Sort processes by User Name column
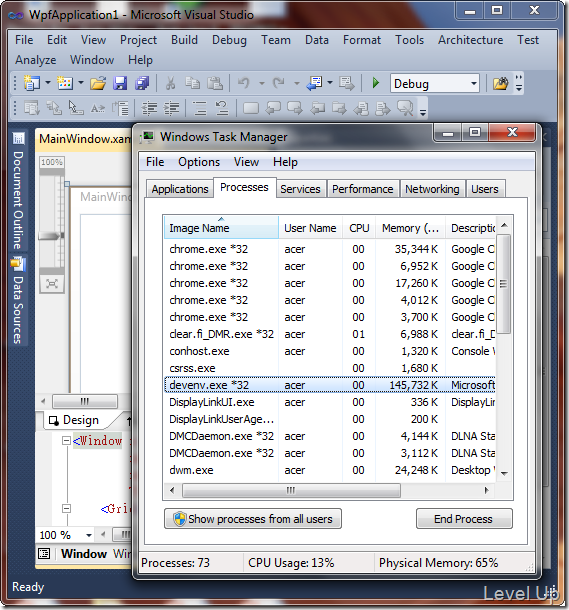Image resolution: width=569 pixels, height=610 pixels. point(310,228)
